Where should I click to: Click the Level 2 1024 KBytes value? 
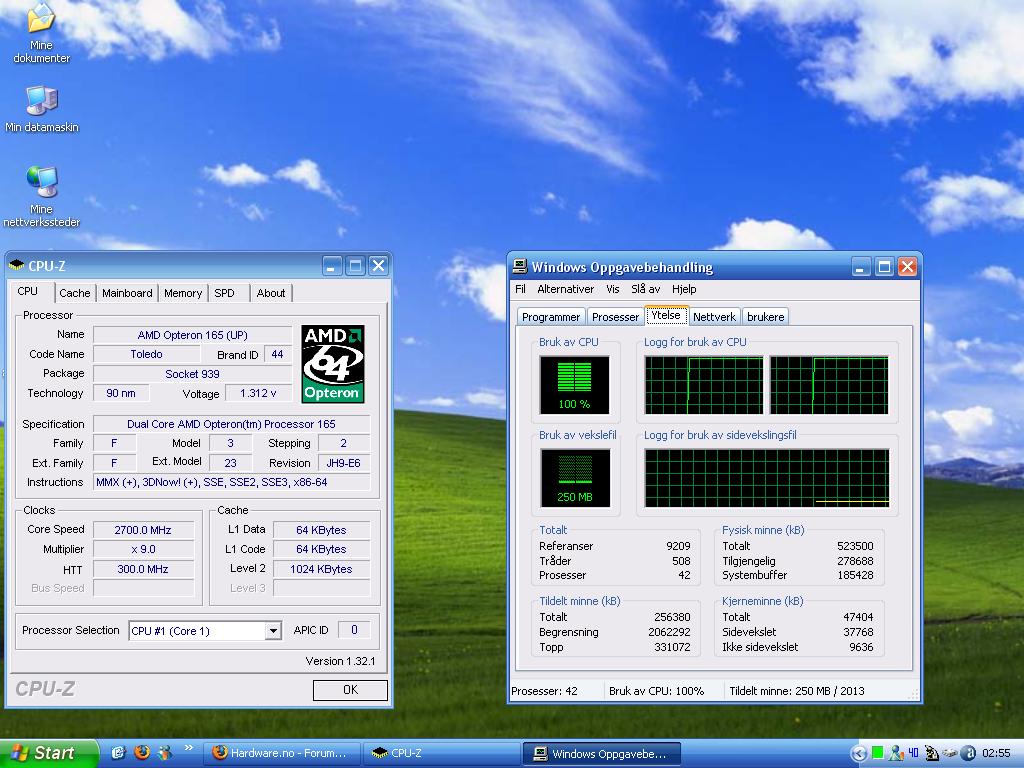pyautogui.click(x=321, y=569)
